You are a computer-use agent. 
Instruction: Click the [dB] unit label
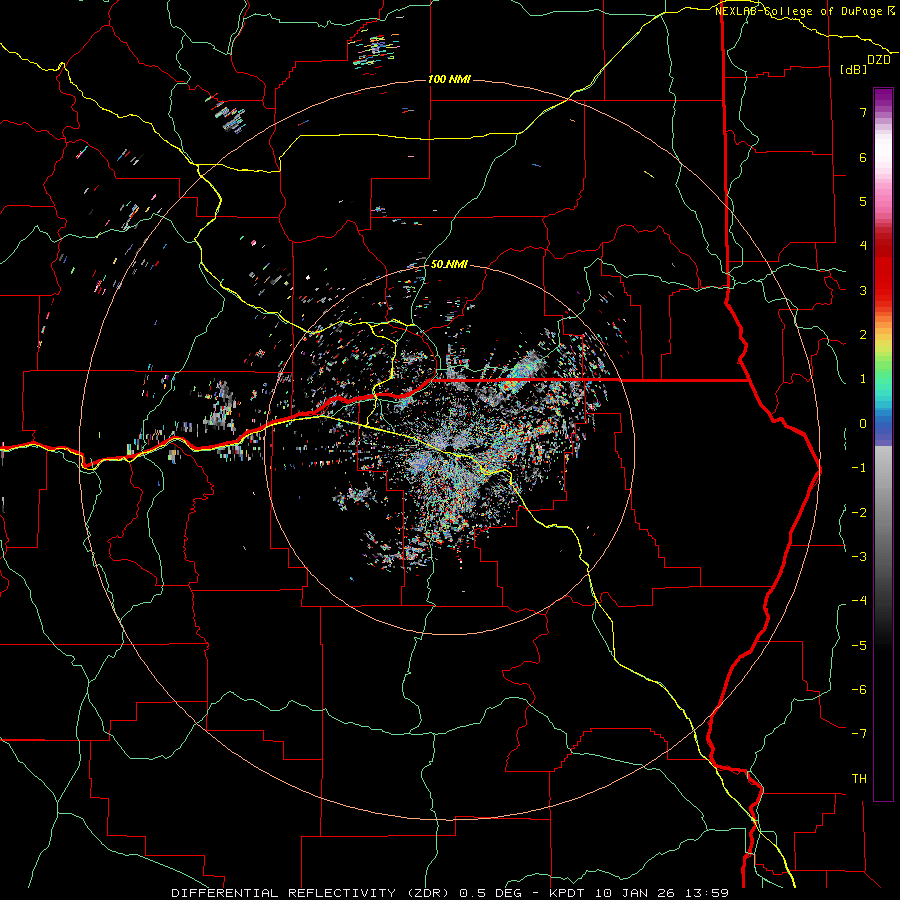pos(854,69)
